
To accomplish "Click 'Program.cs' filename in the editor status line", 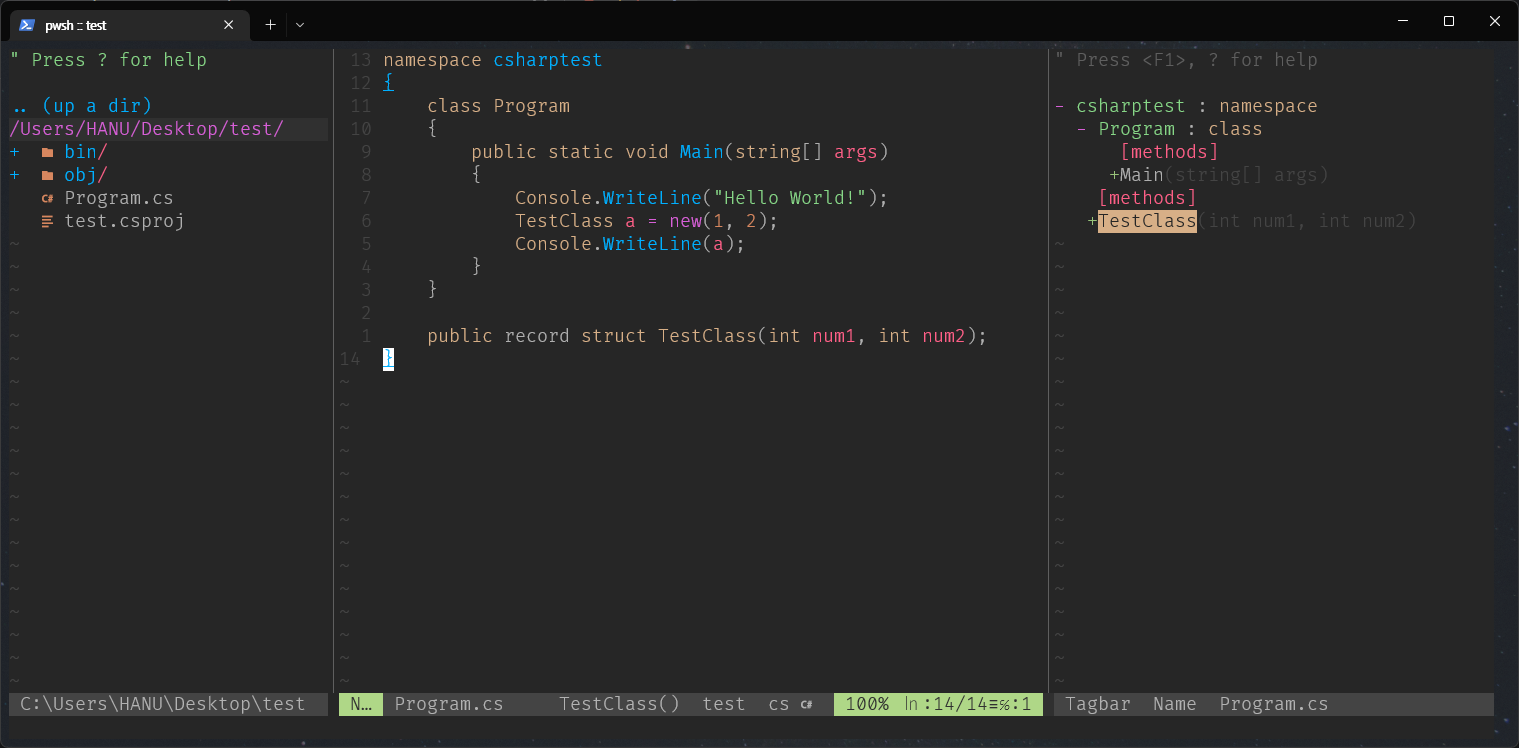I will tap(449, 704).
